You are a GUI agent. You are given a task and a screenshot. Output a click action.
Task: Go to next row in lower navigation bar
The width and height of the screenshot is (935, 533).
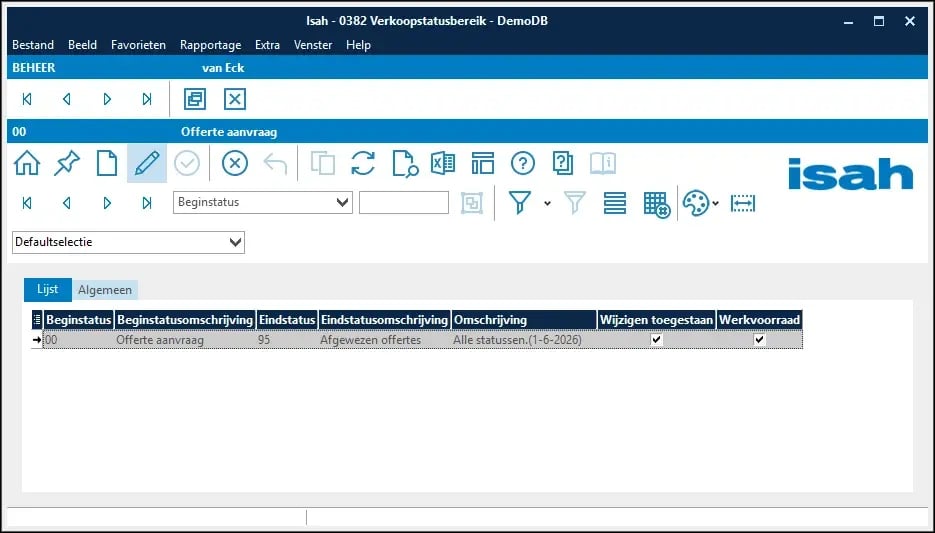coord(107,203)
